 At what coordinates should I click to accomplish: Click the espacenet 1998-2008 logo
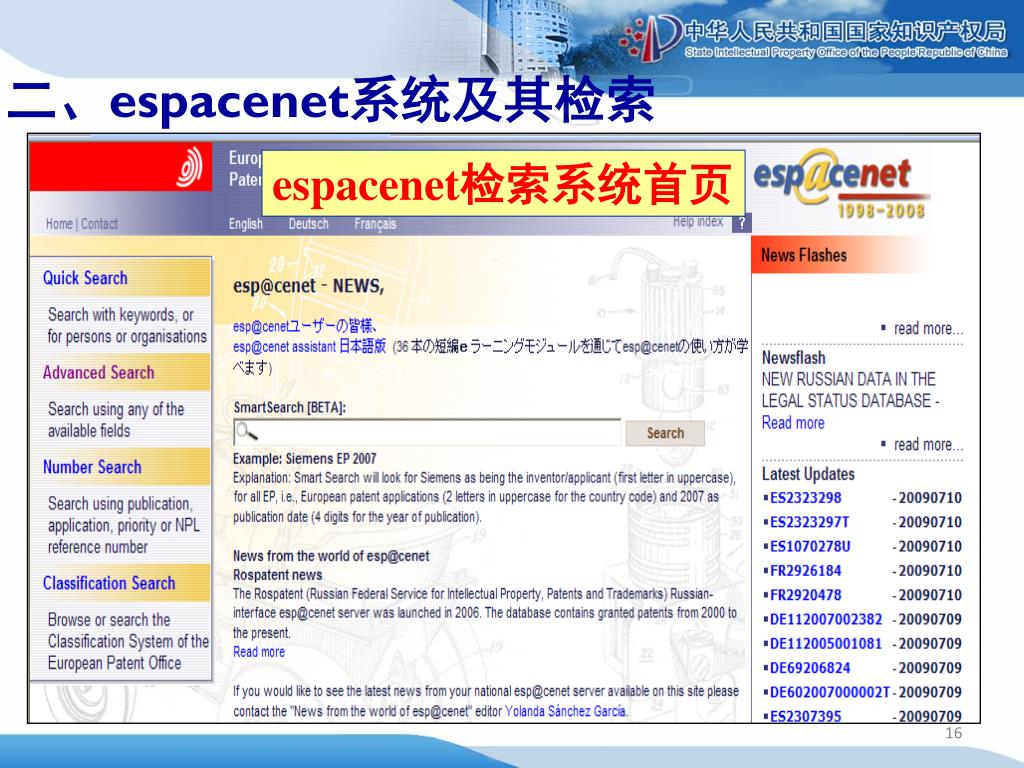[x=842, y=184]
